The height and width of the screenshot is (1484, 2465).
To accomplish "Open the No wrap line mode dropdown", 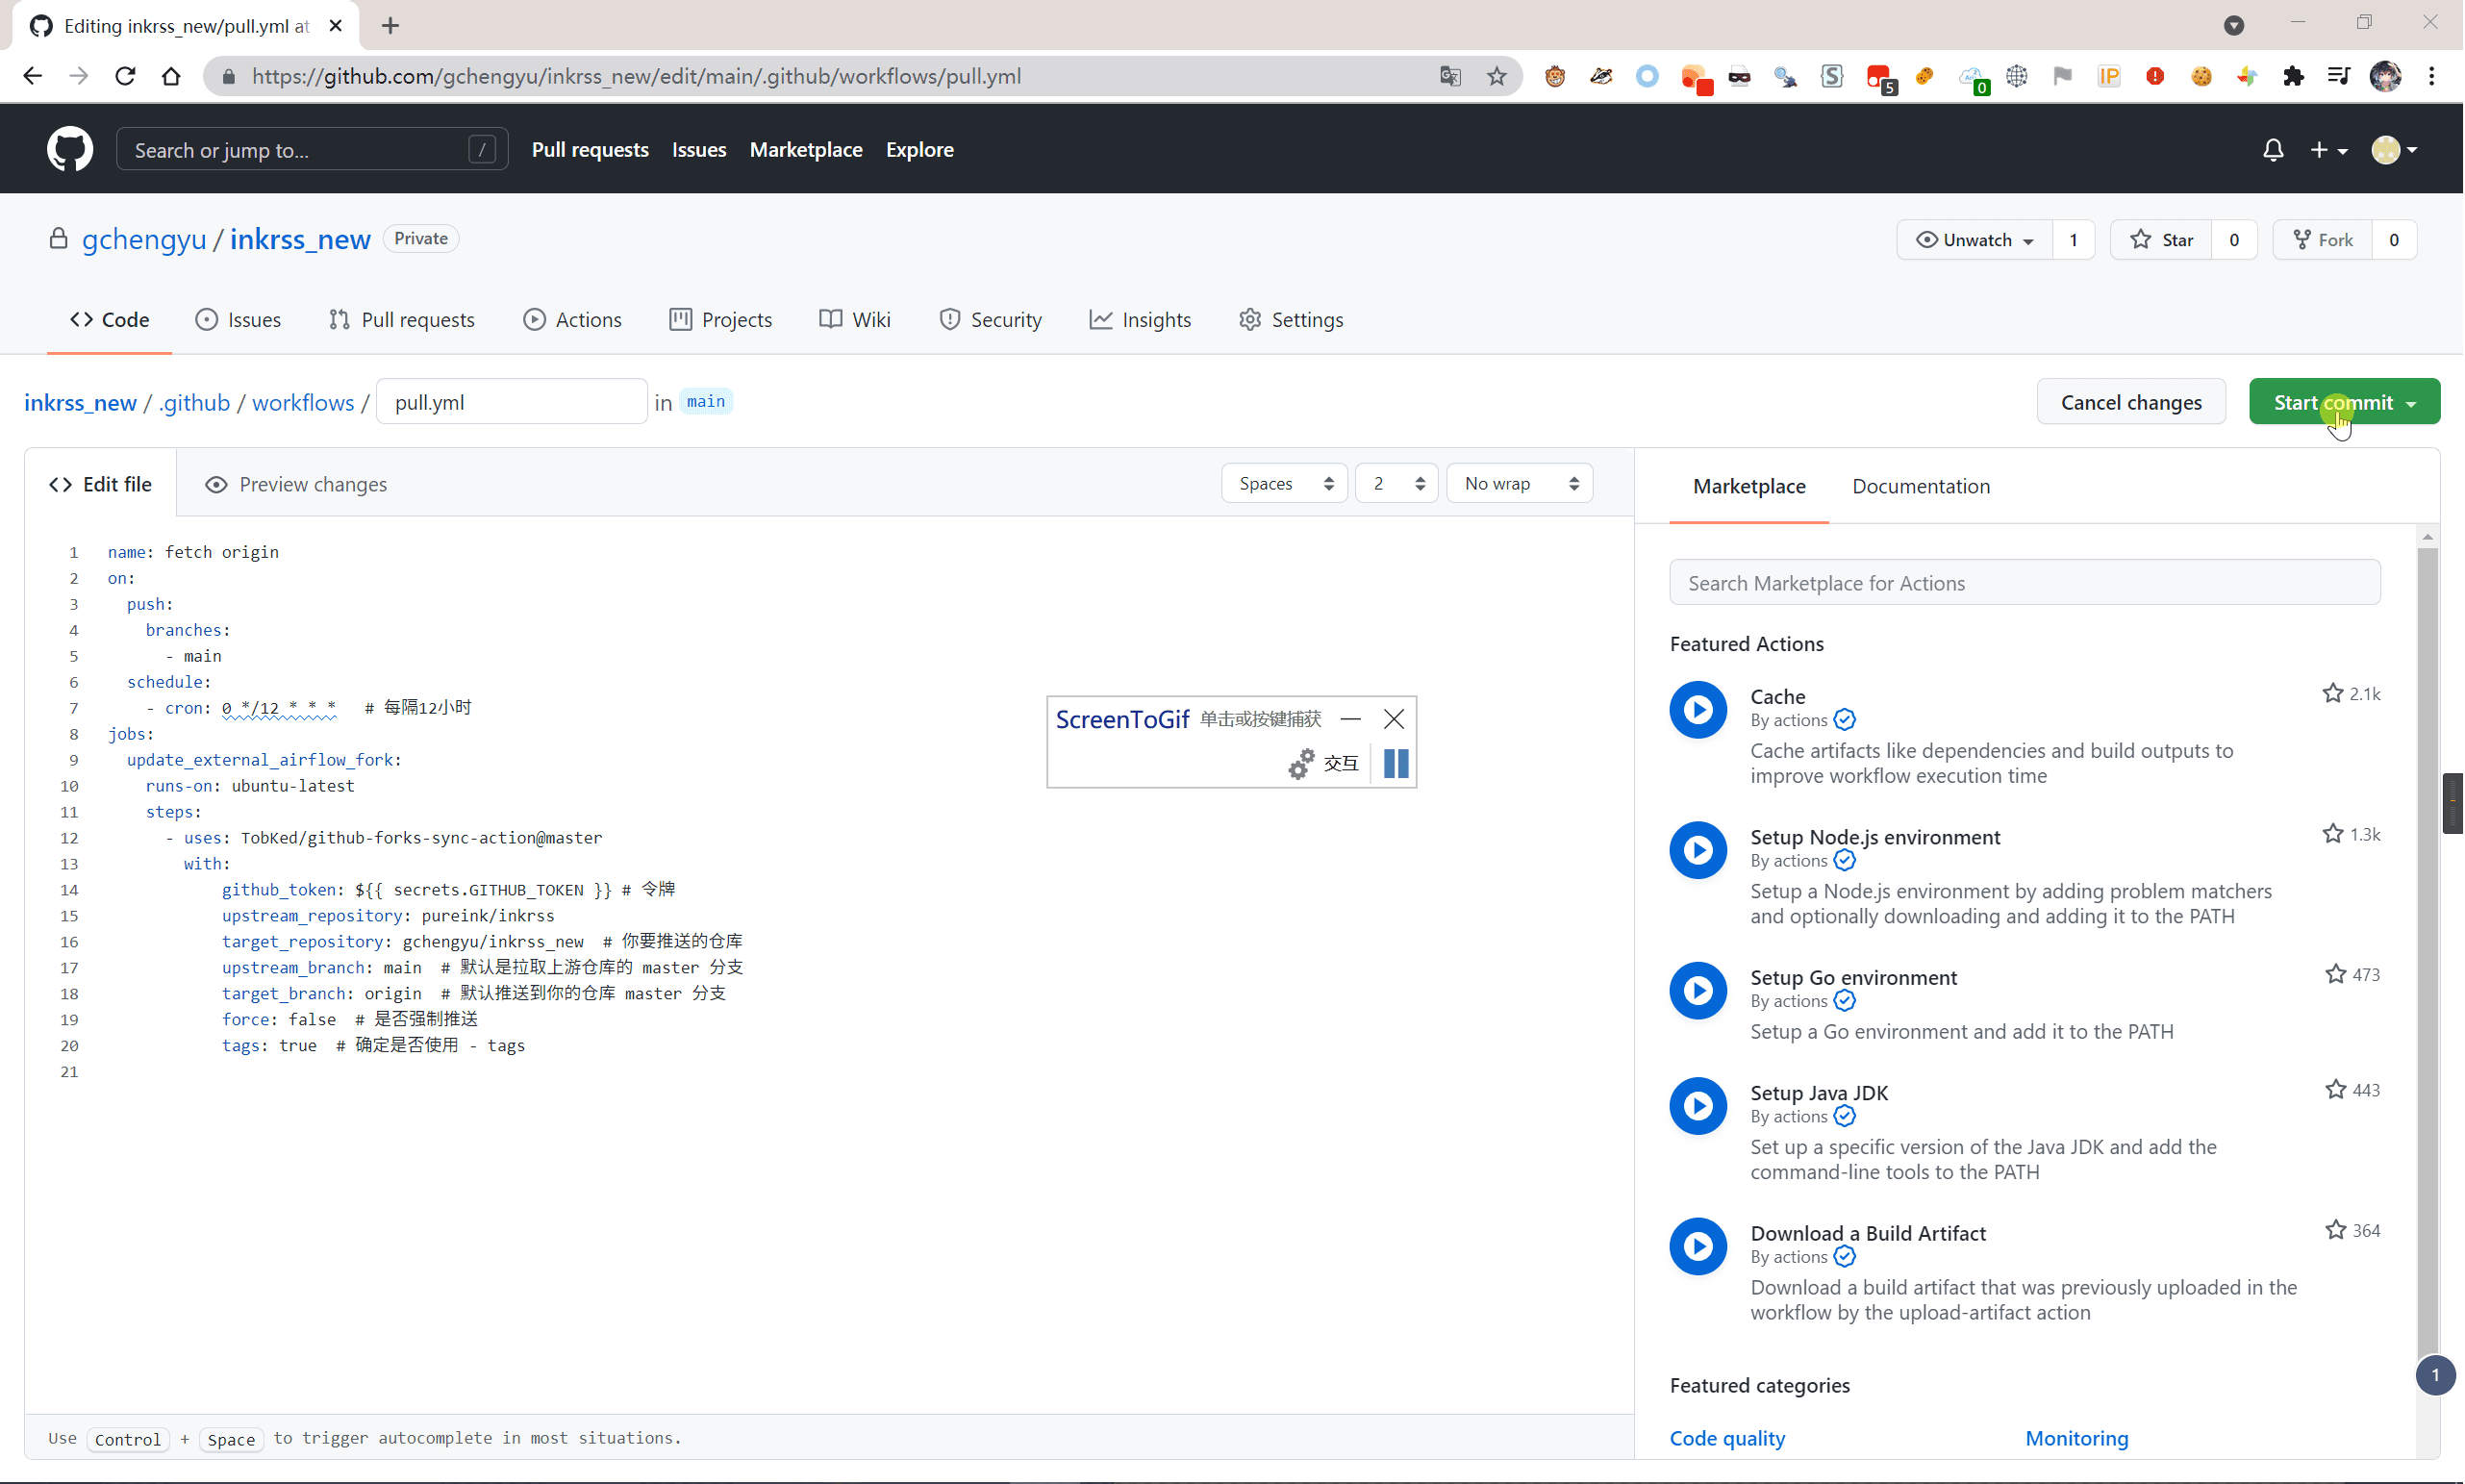I will coord(1519,484).
